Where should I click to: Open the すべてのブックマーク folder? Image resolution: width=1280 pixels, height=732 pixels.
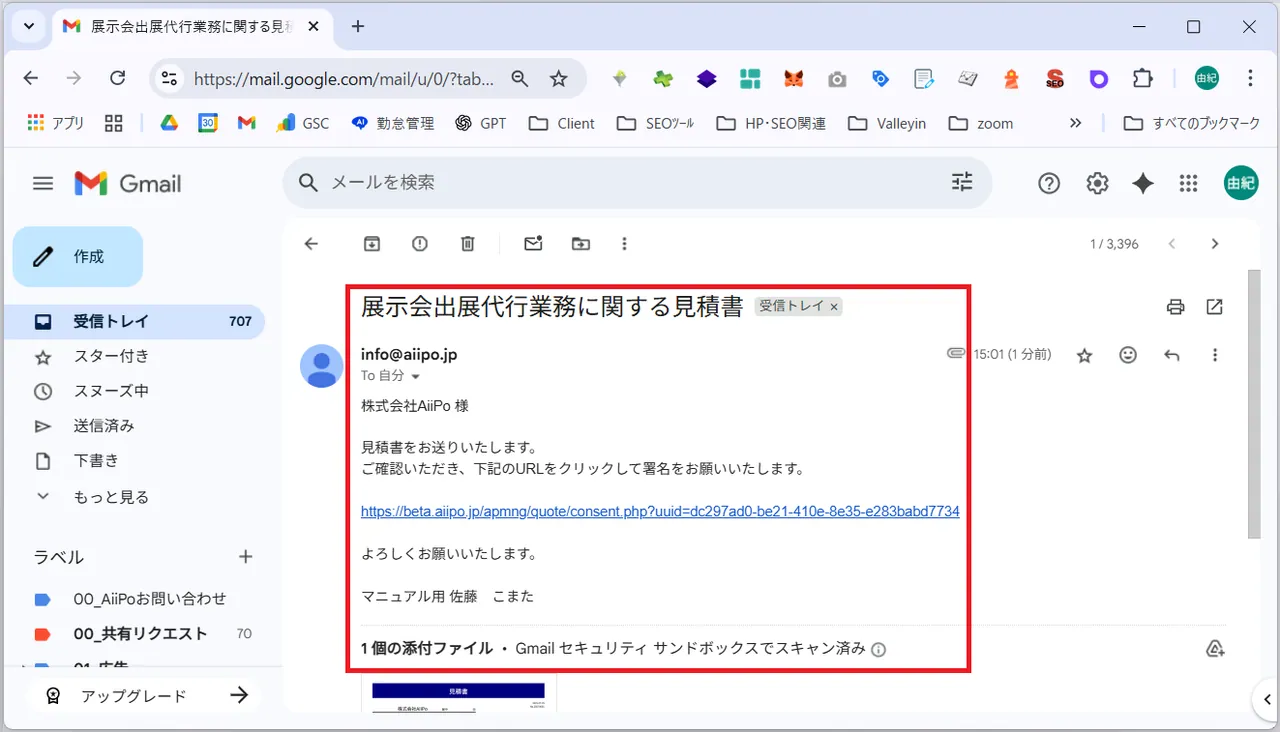pos(1192,123)
